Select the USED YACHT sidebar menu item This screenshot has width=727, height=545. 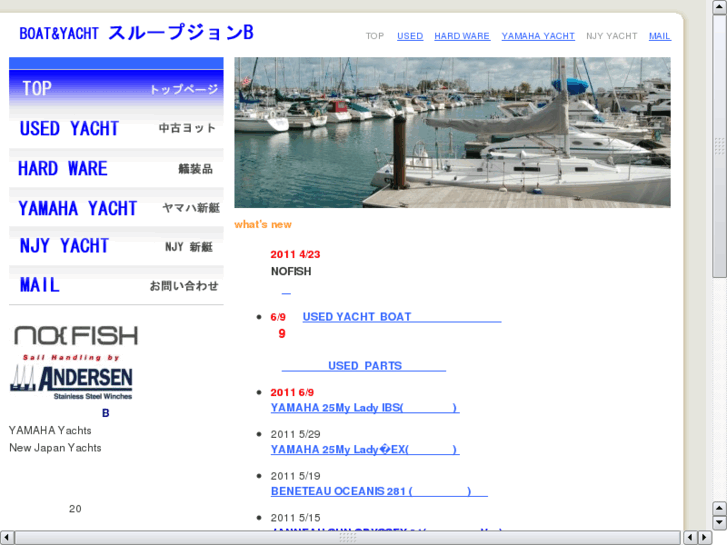coord(116,128)
